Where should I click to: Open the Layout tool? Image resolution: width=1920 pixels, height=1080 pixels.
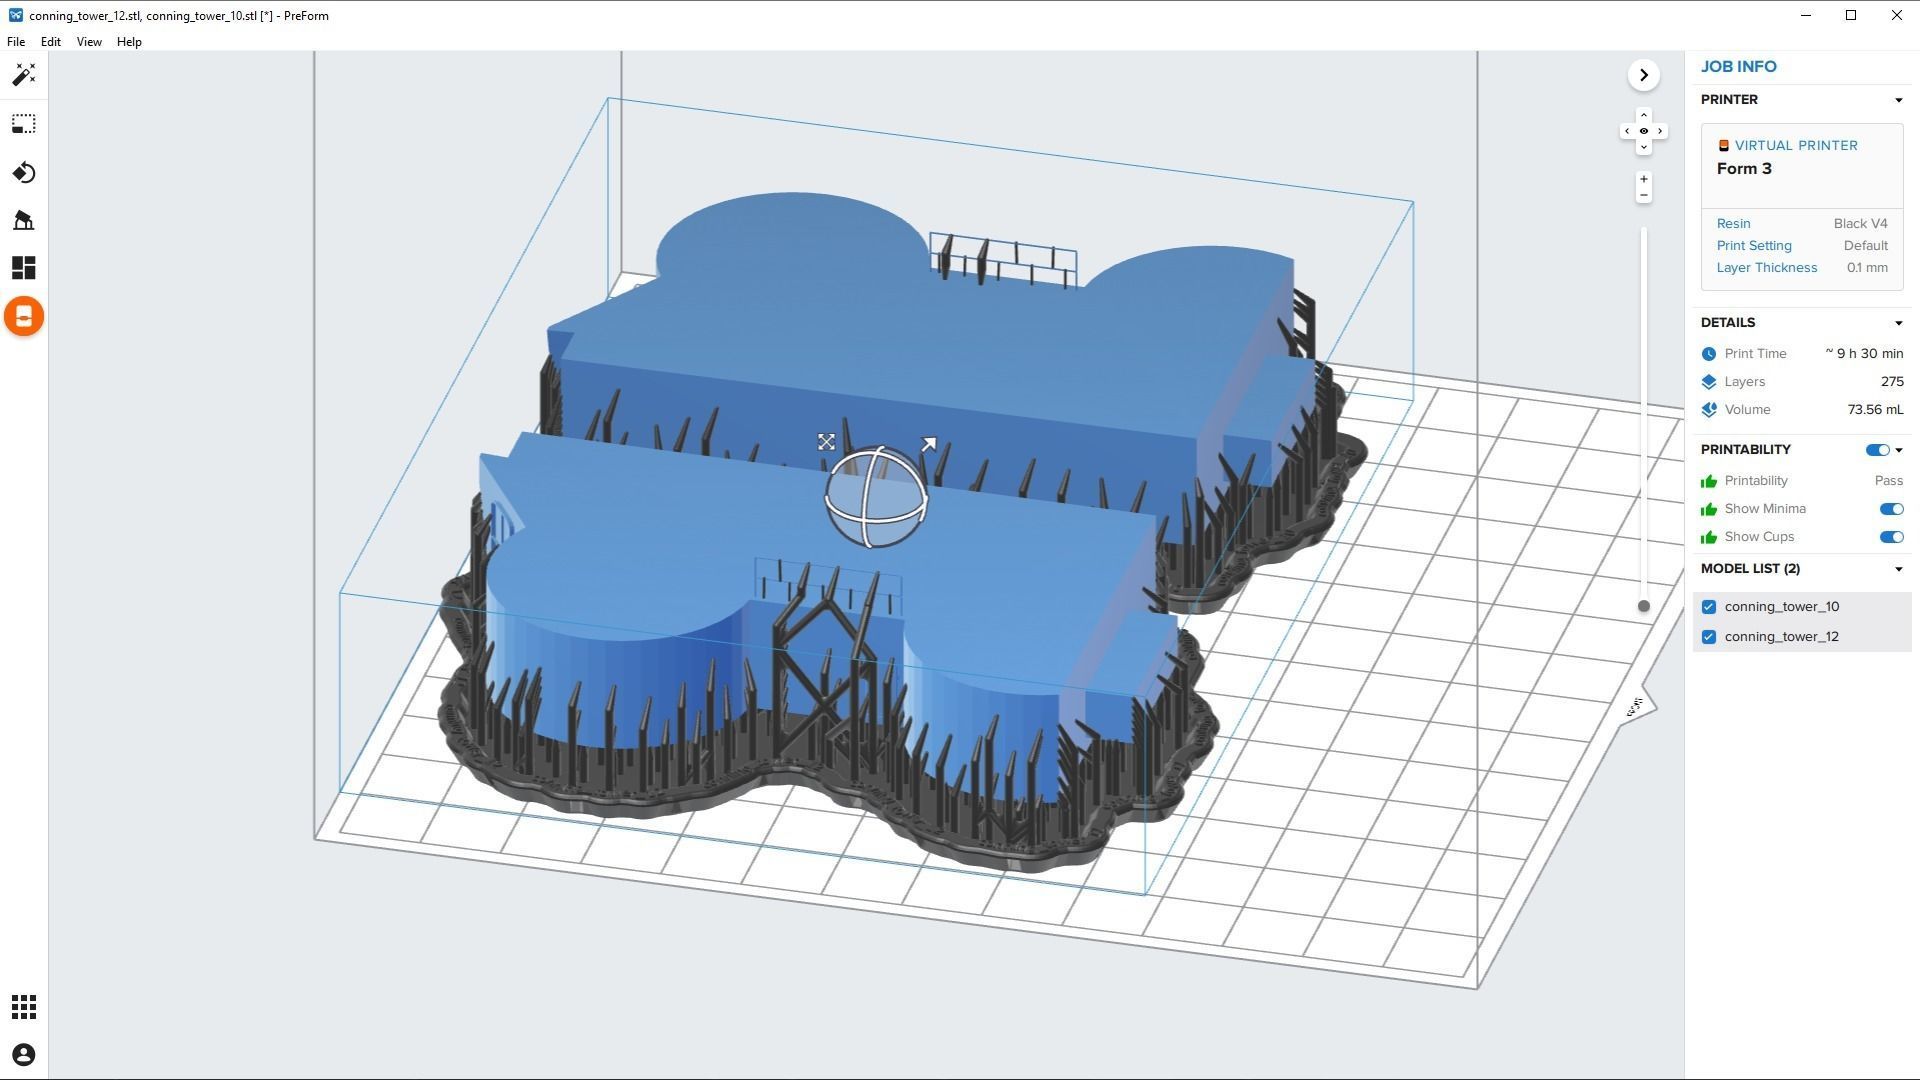[x=24, y=268]
